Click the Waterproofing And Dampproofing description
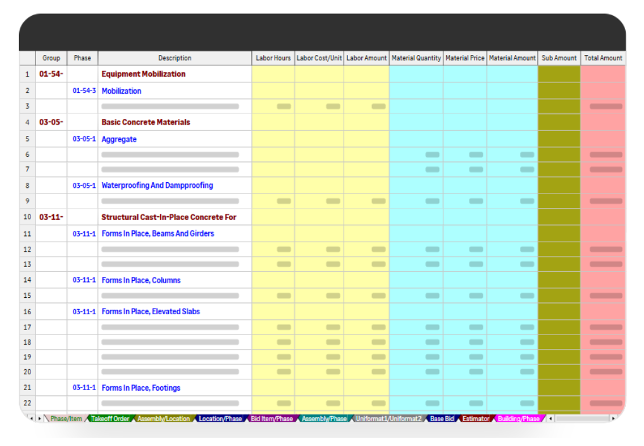Image resolution: width=644 pixels, height=446 pixels. (x=157, y=185)
